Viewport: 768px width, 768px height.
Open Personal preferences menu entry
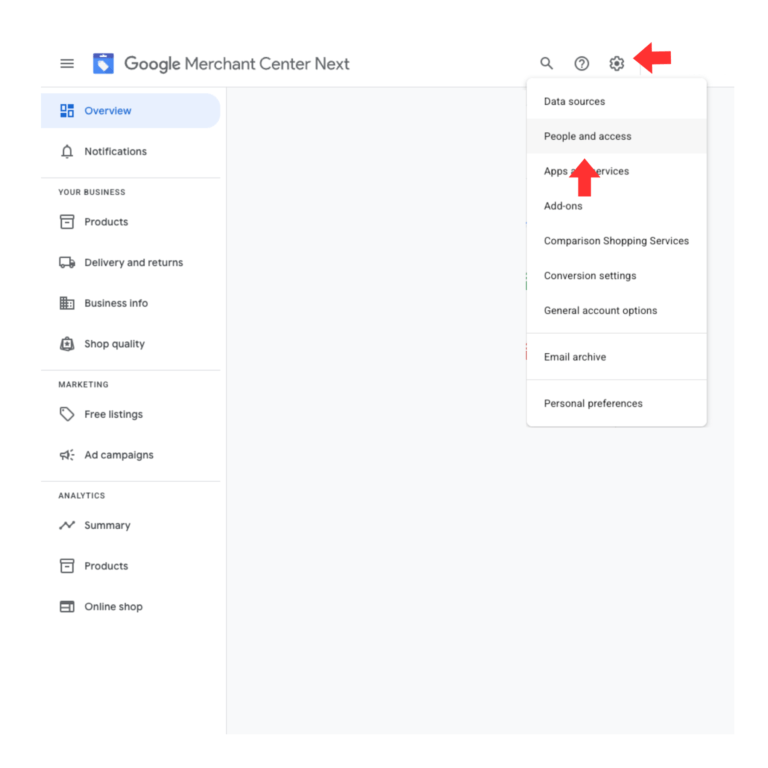click(x=593, y=404)
